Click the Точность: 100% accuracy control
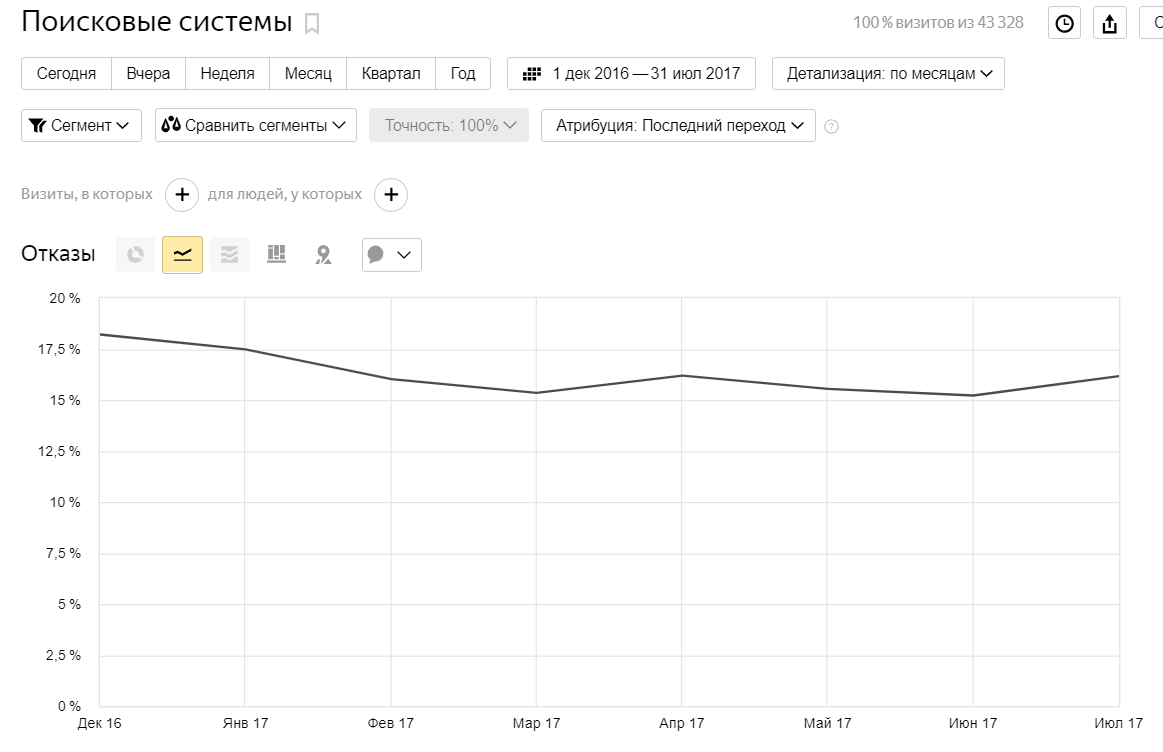This screenshot has height=752, width=1163. pos(449,126)
